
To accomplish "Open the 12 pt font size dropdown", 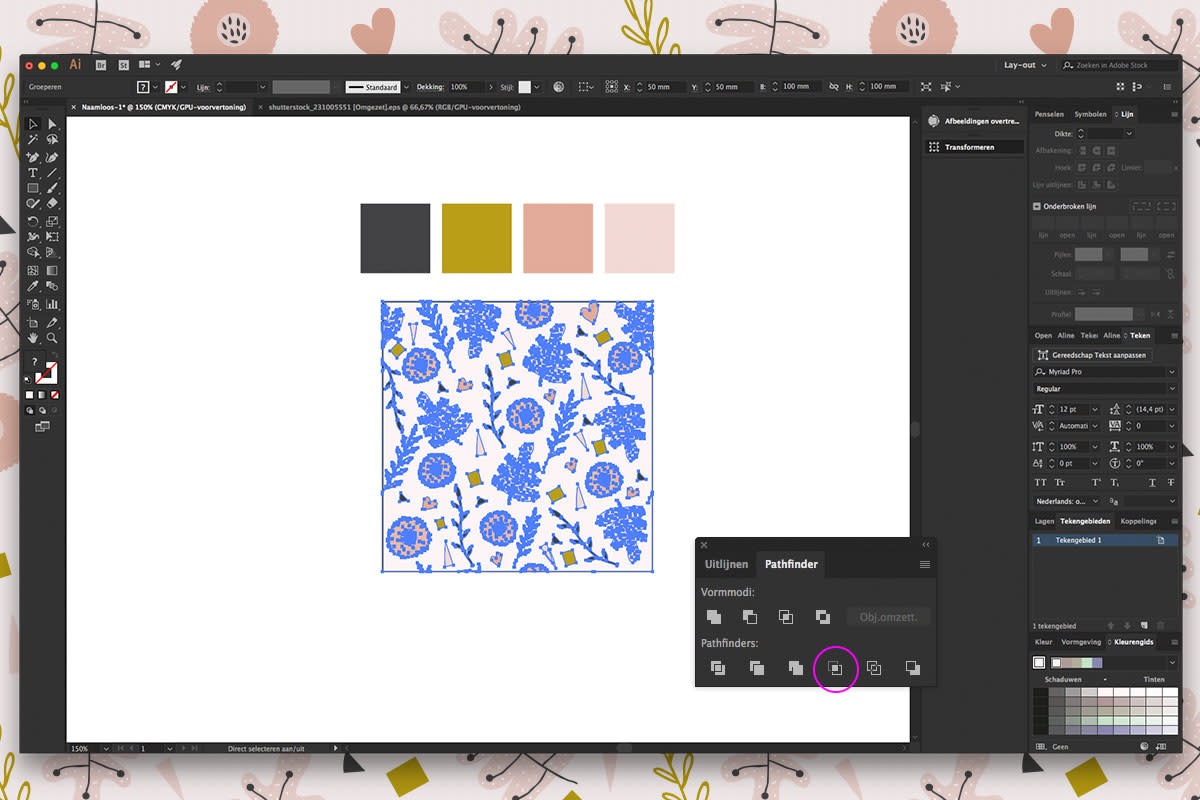I will coord(1095,409).
